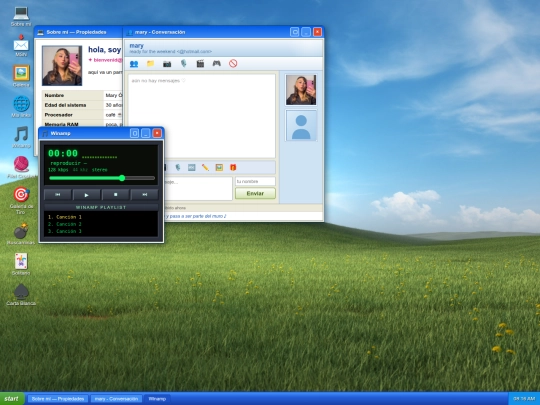
Task: Open the video clapperboard icon
Action: (200, 64)
